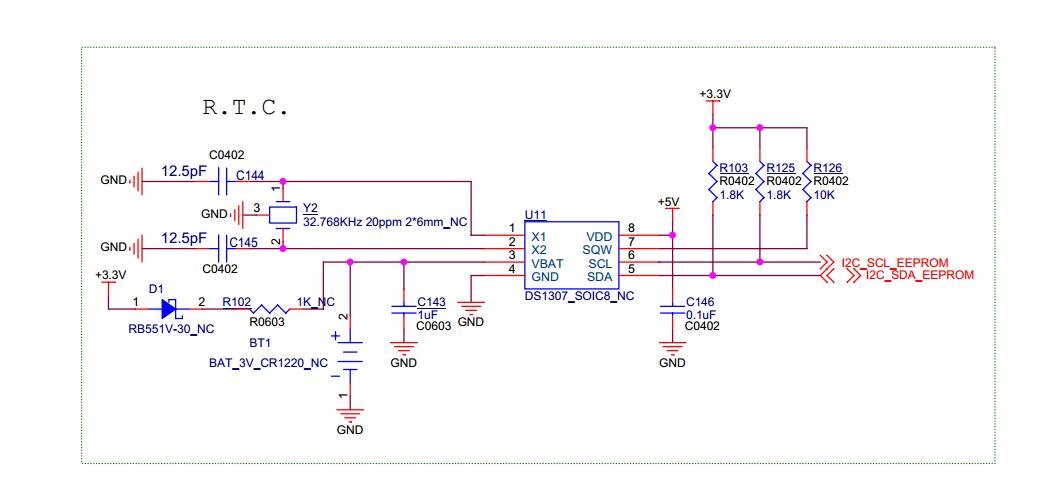
Task: Click the SDA pin name on U11
Action: point(600,276)
